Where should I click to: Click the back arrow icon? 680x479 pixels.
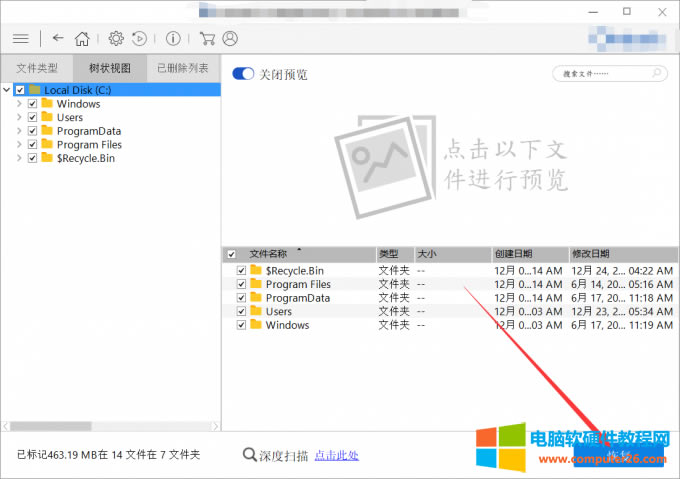58,39
